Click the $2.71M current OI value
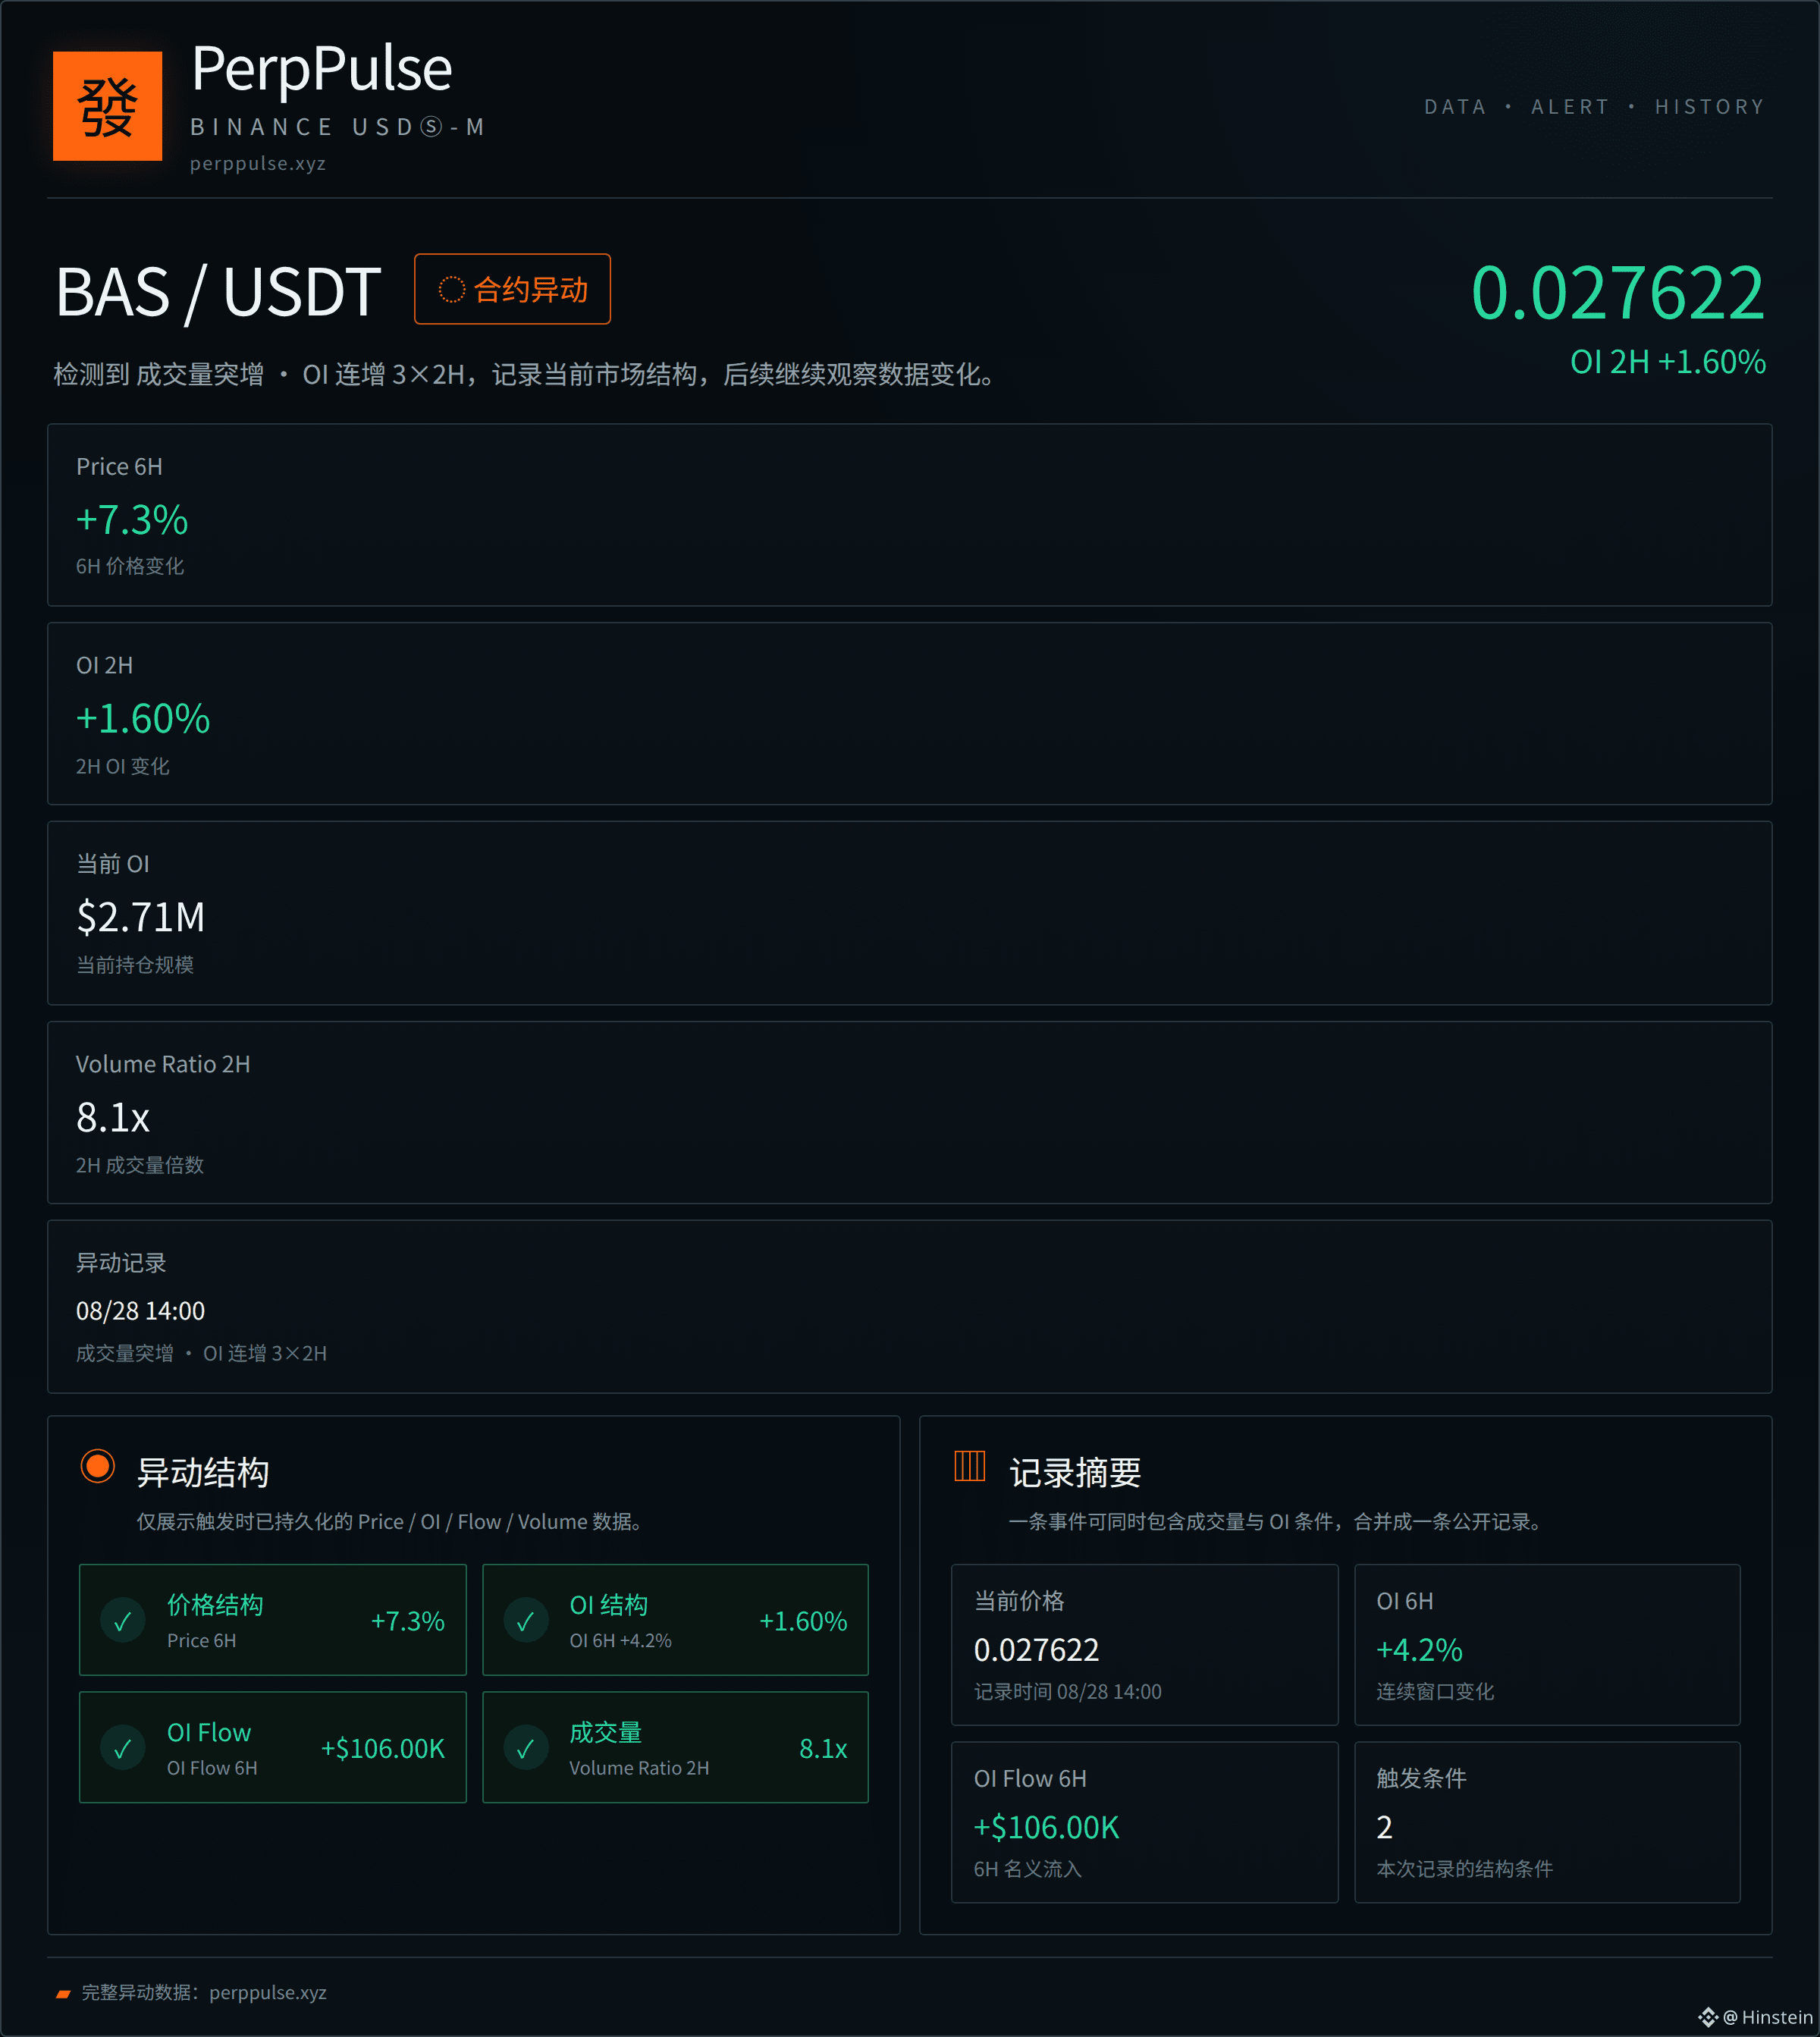Image resolution: width=1820 pixels, height=2037 pixels. click(x=141, y=917)
